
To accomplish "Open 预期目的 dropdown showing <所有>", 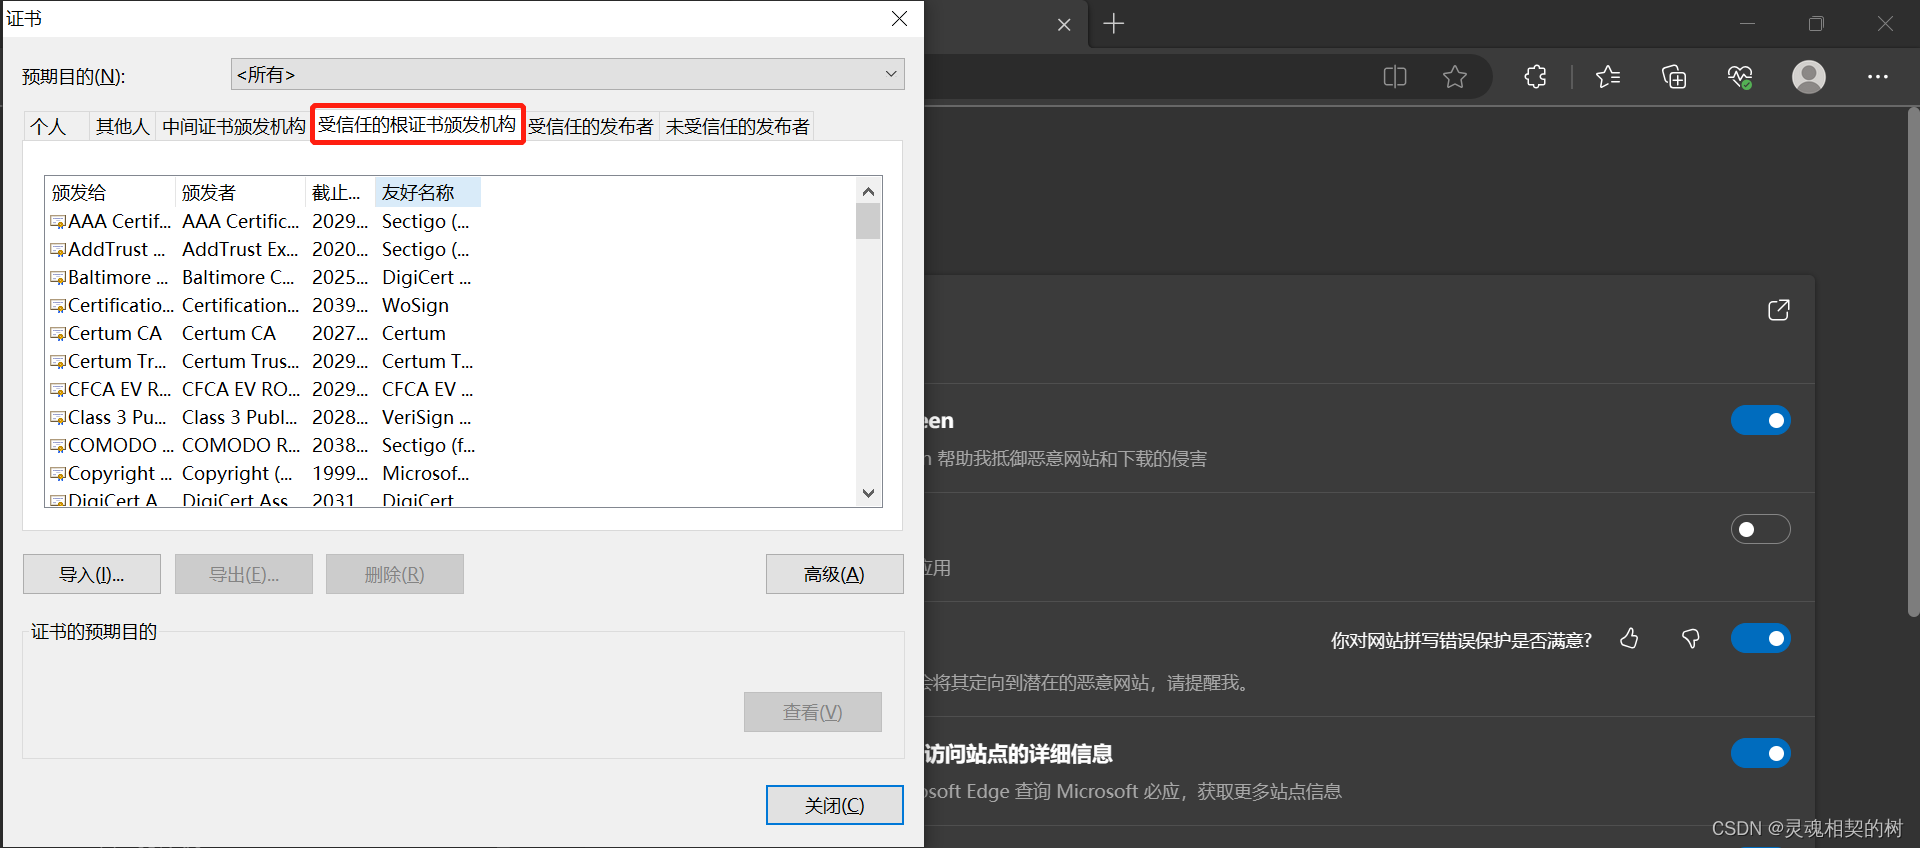I will click(x=568, y=74).
